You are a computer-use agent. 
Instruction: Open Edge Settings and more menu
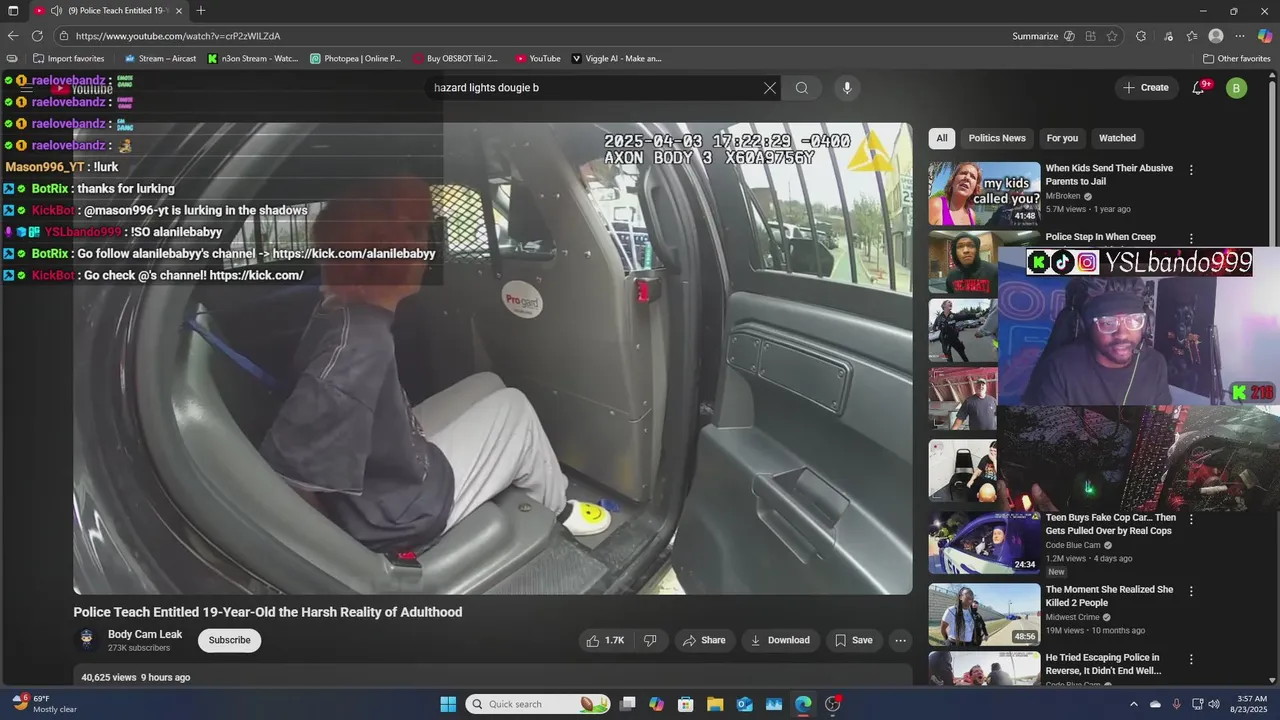pyautogui.click(x=1240, y=36)
